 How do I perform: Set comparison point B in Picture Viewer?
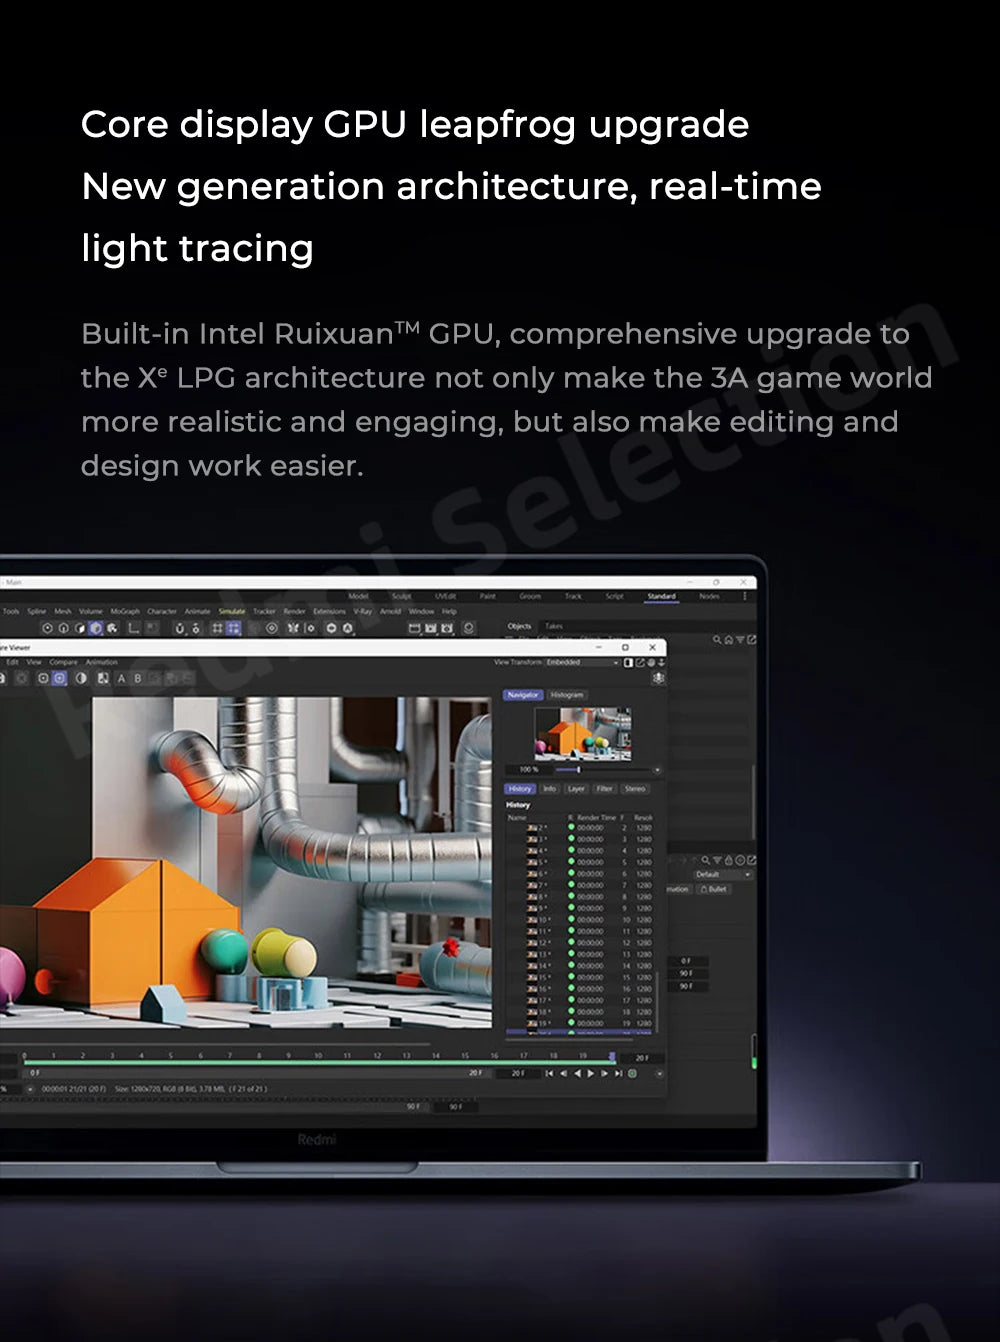[138, 678]
